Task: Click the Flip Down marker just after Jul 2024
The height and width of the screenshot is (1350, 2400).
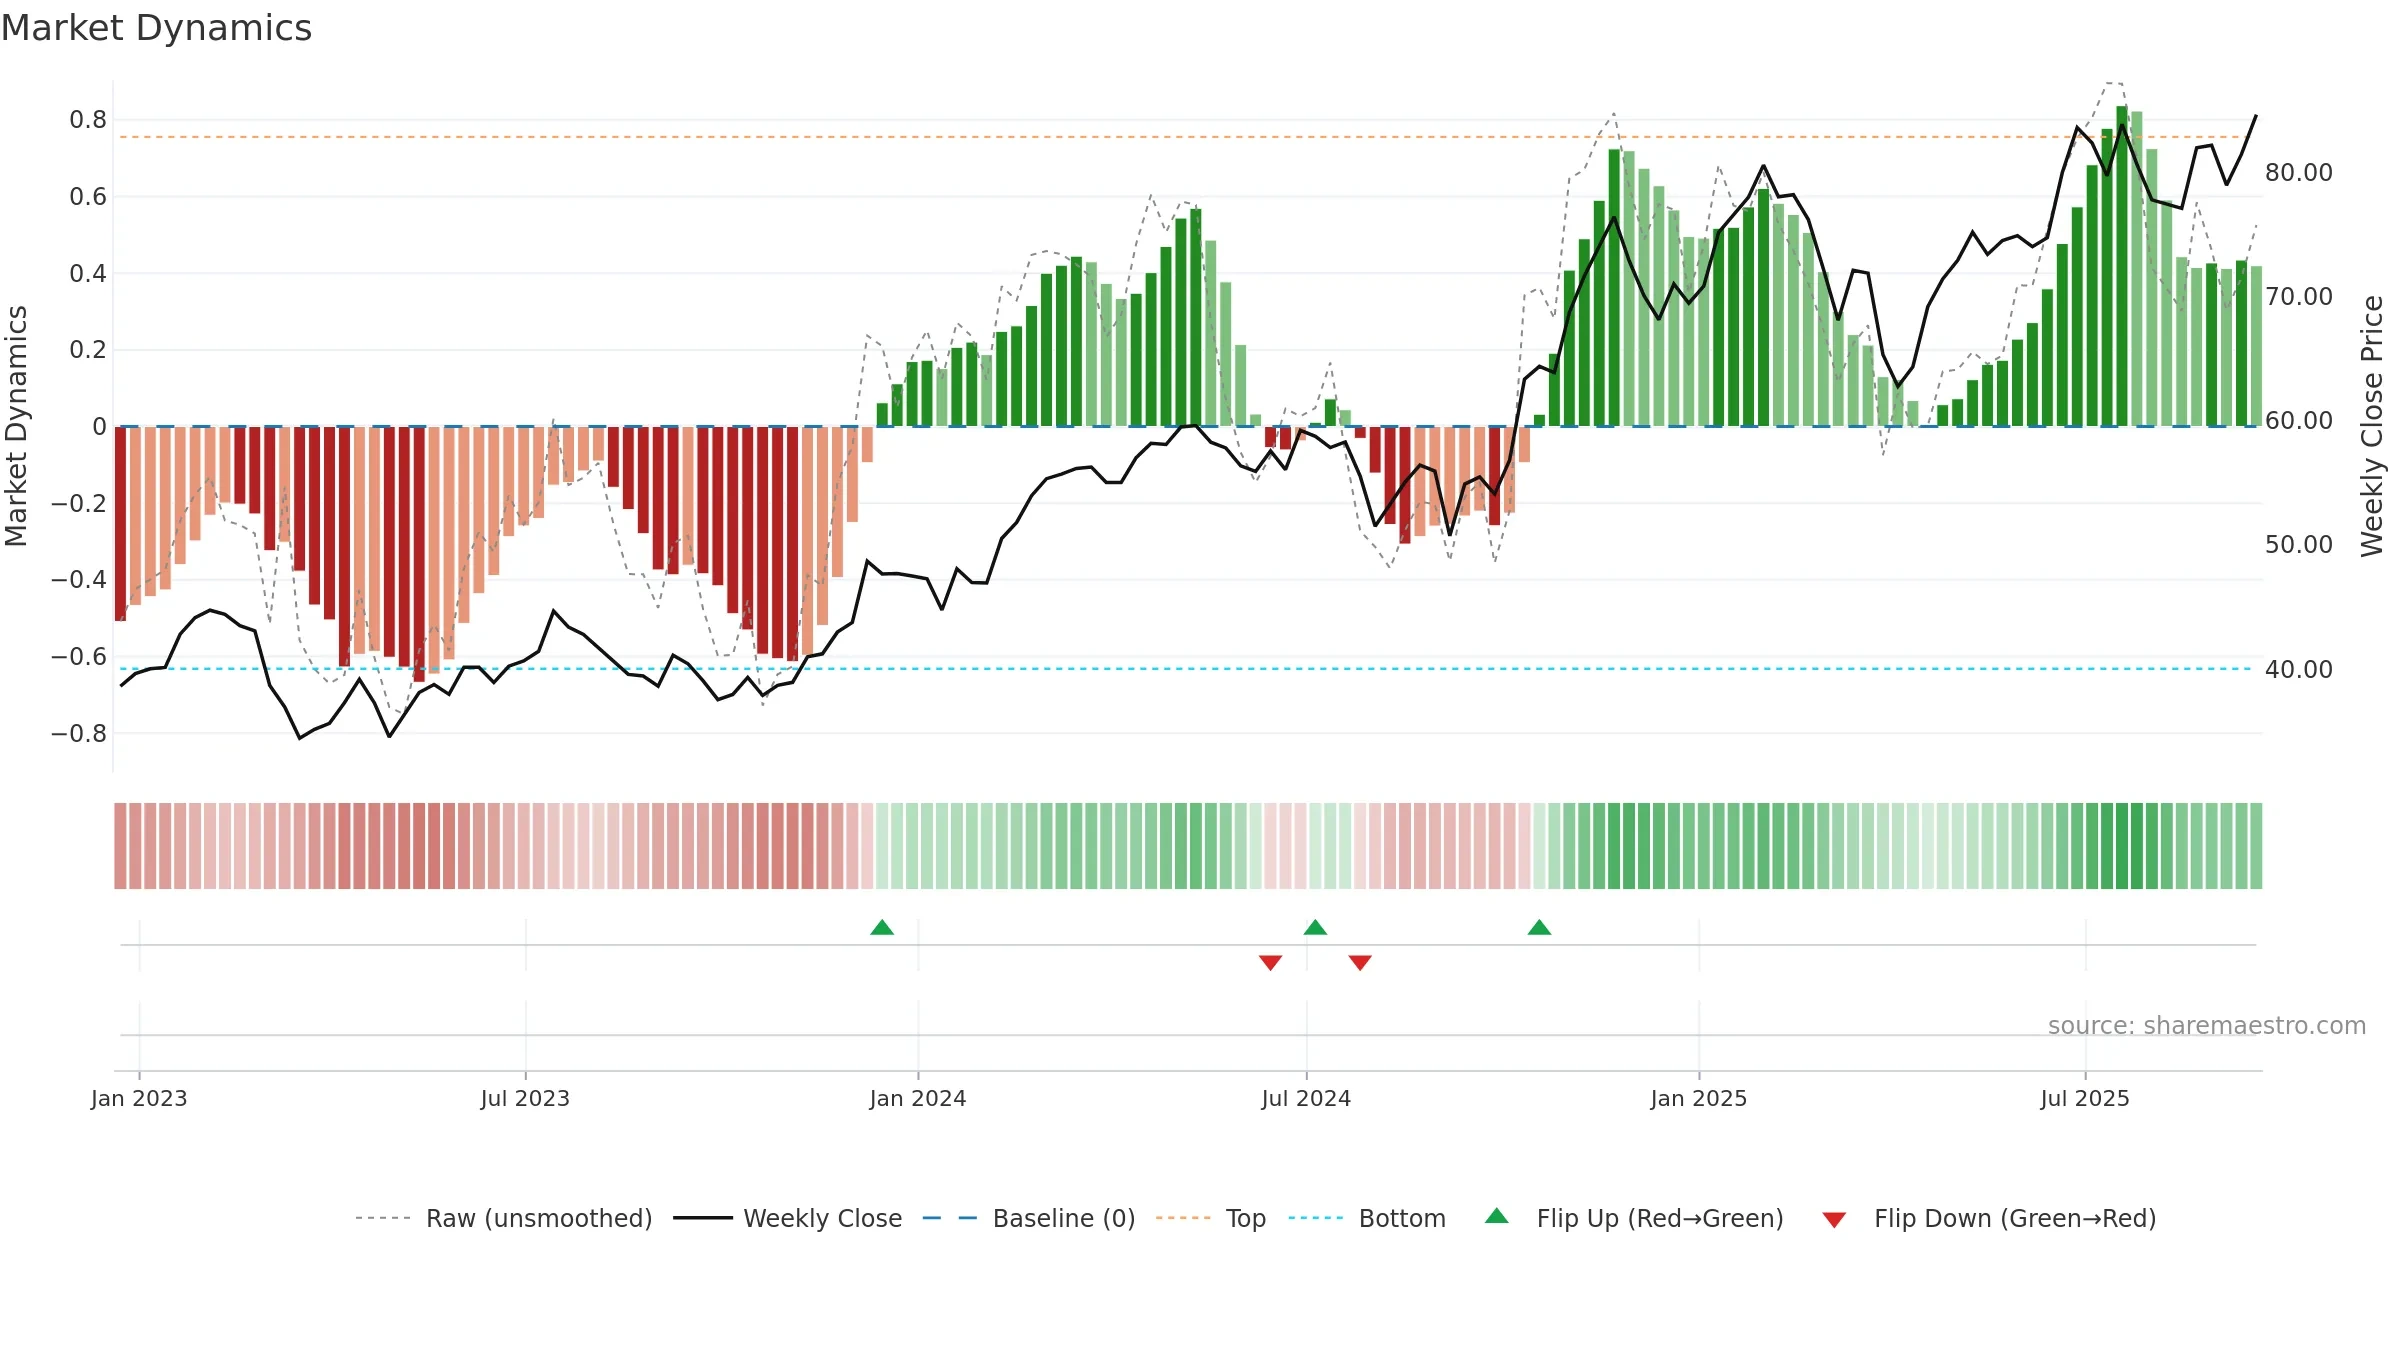Action: [x=1360, y=962]
